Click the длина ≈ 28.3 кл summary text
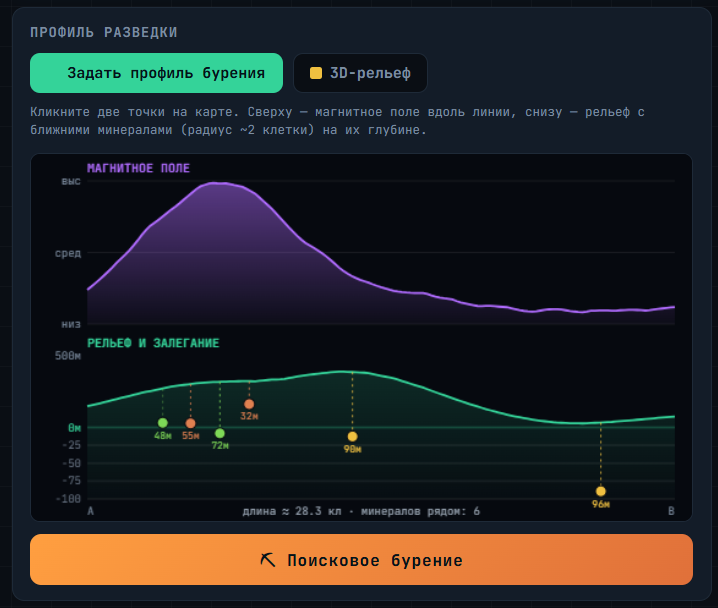This screenshot has height=608, width=718. pos(292,511)
